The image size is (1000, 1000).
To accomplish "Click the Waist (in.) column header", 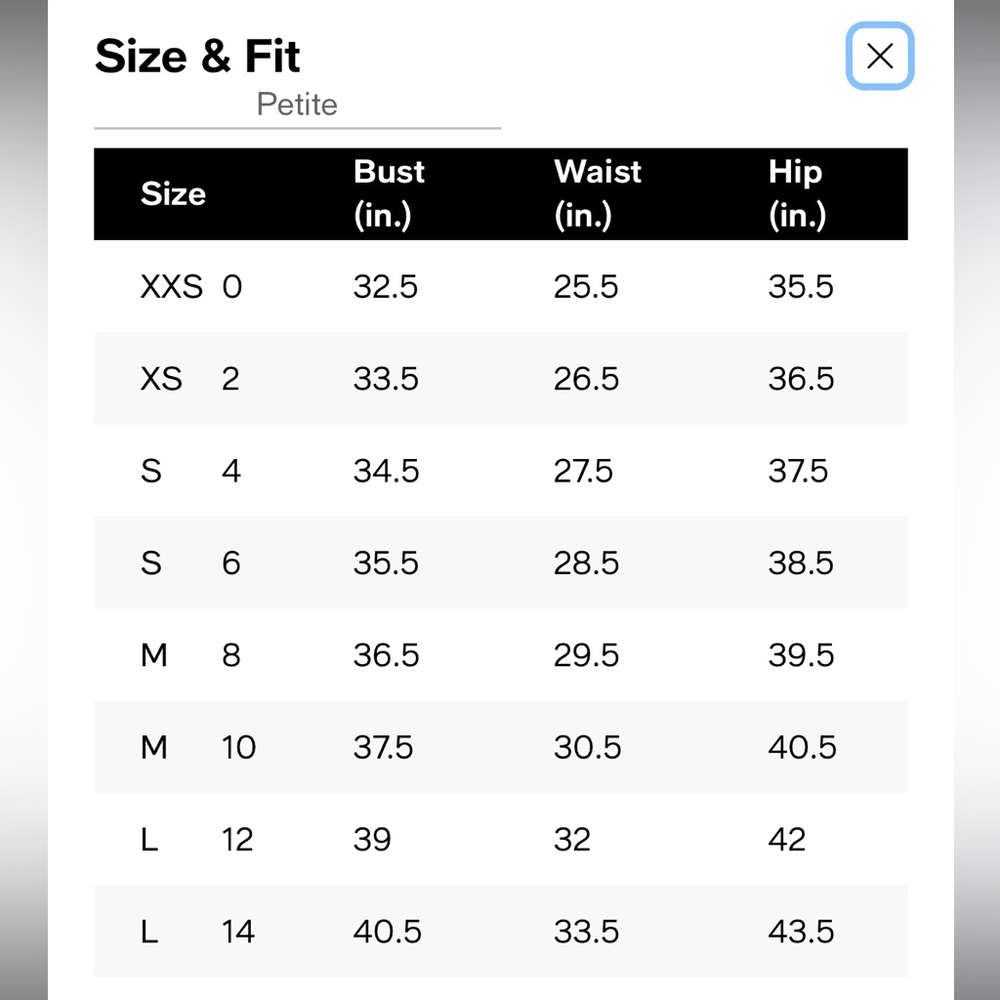I will [597, 193].
